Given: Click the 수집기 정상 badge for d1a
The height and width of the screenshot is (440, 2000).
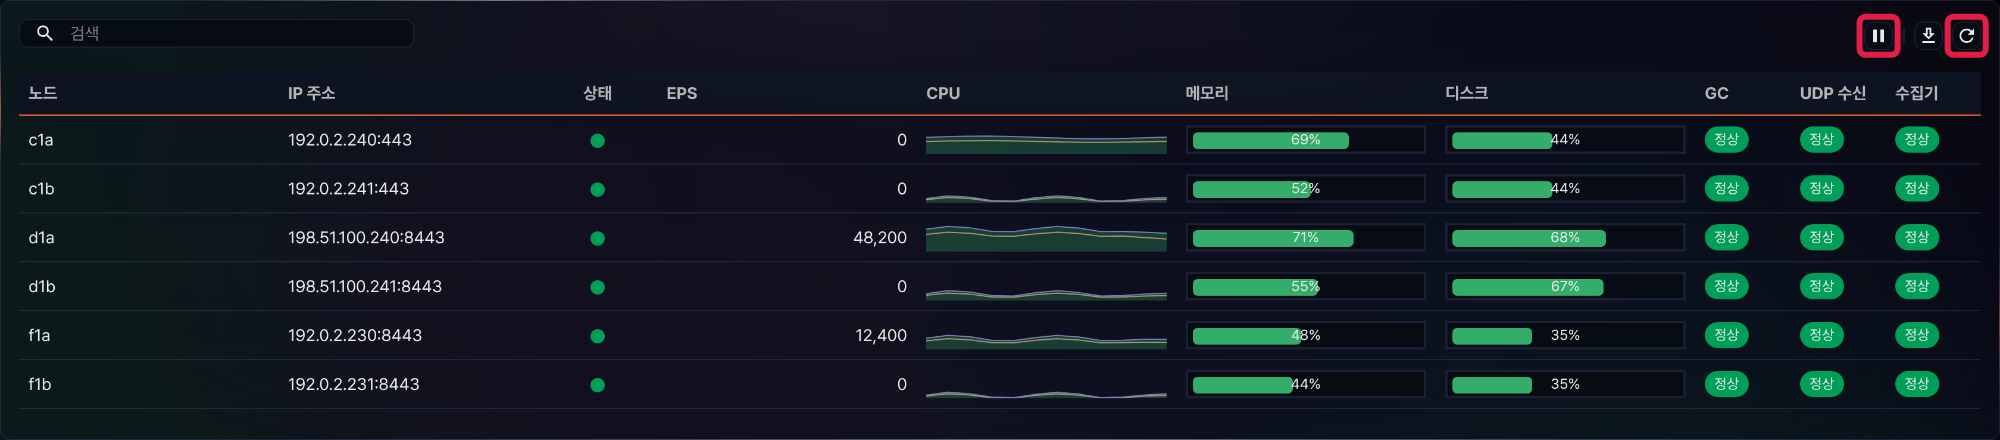Looking at the screenshot, I should click(1917, 238).
